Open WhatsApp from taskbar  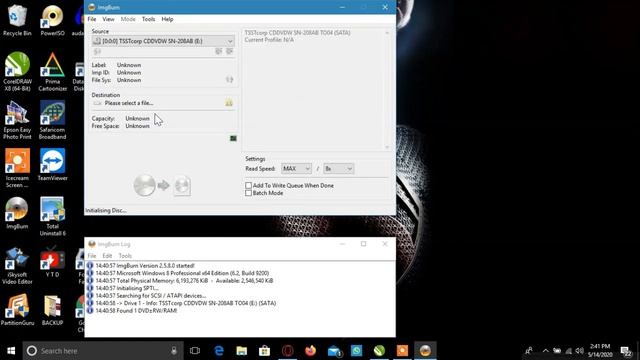pos(356,351)
